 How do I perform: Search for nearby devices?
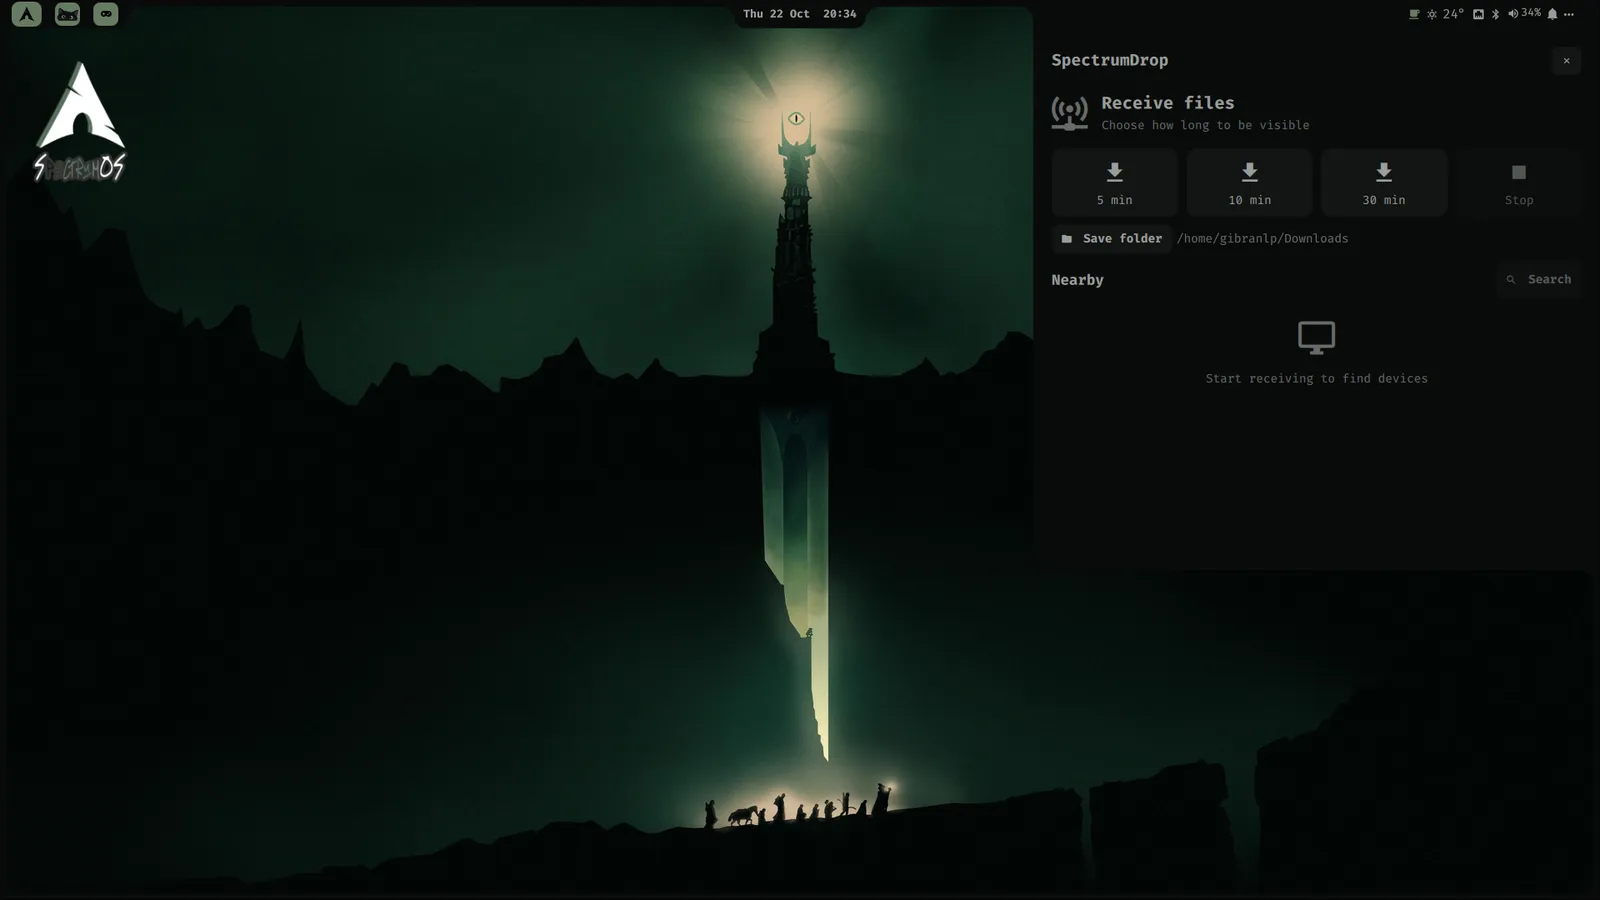(1540, 280)
